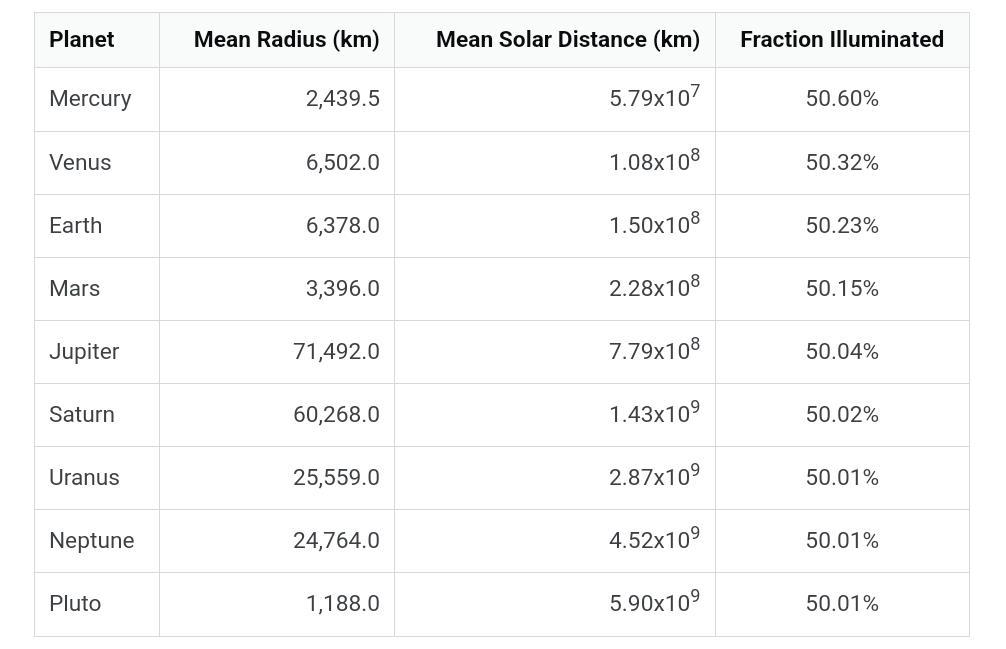
Task: Click the Jupiter planet cell
Action: point(84,352)
